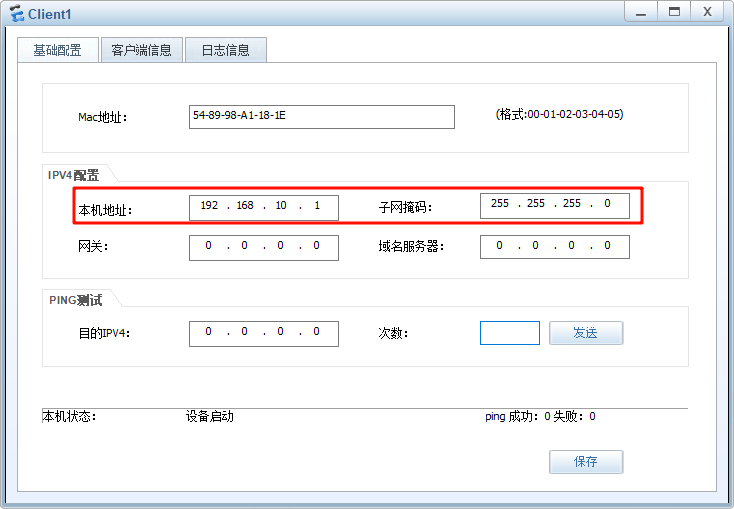Screen dimensions: 734x509
Task: Open the 客户端信息 tab
Action: [x=141, y=50]
